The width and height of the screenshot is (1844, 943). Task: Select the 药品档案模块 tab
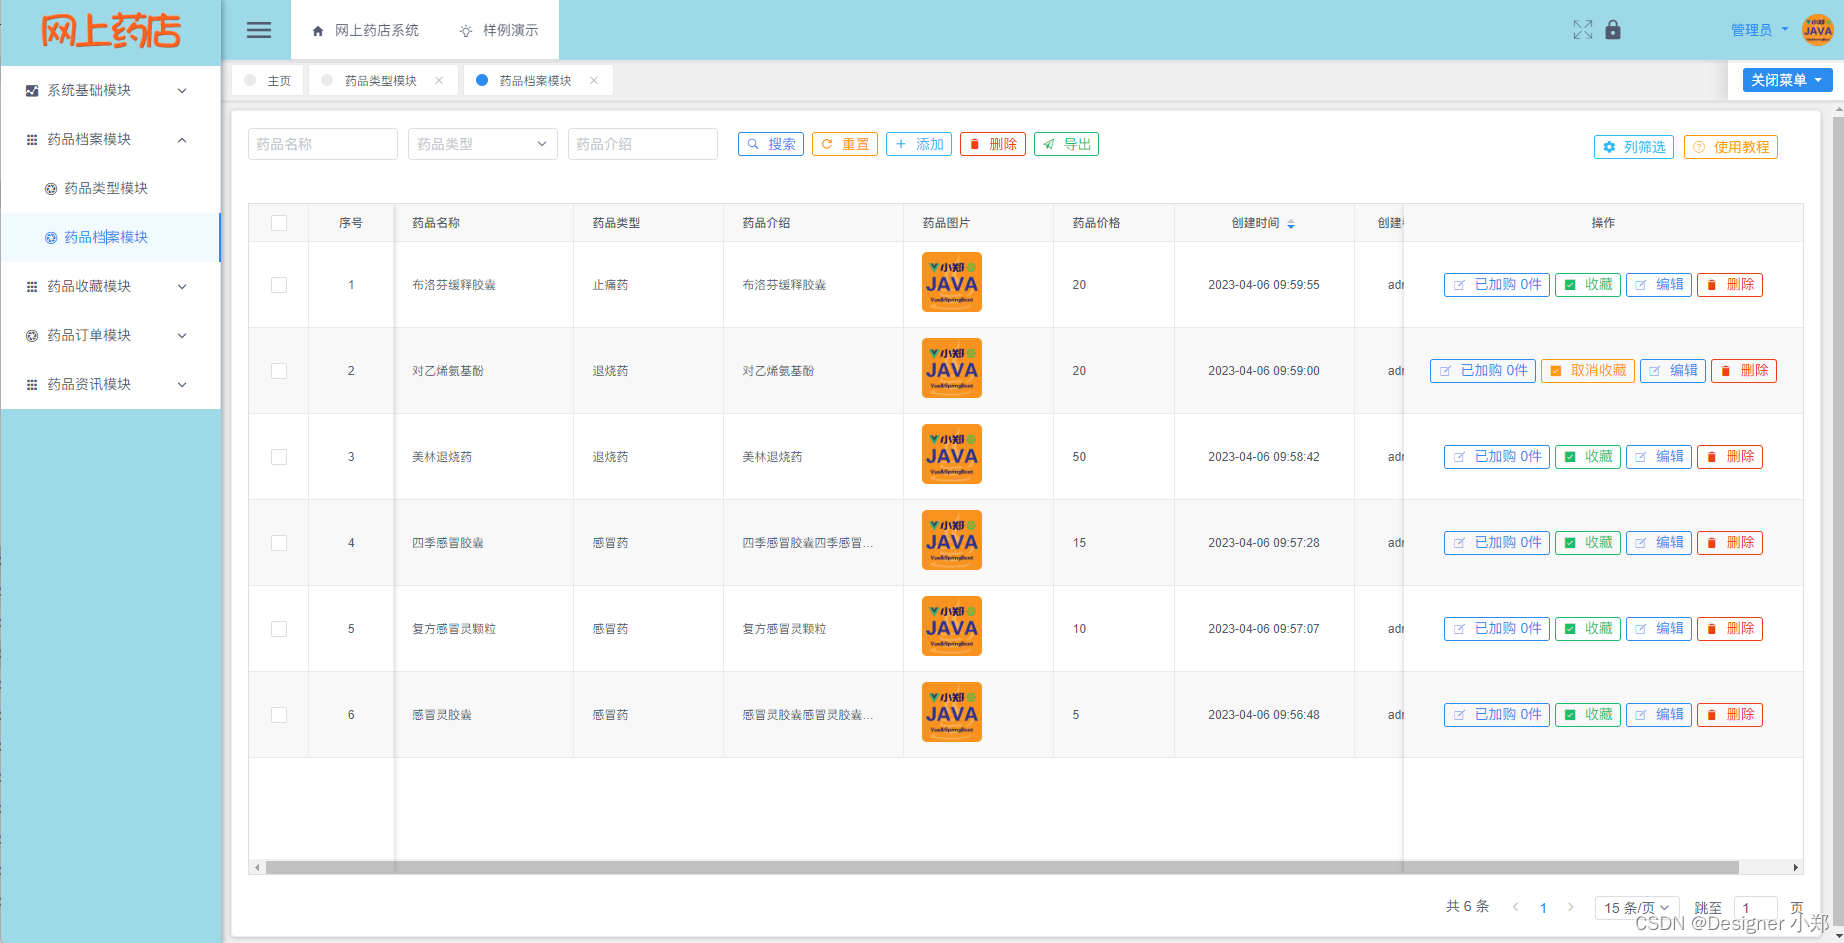coord(536,81)
